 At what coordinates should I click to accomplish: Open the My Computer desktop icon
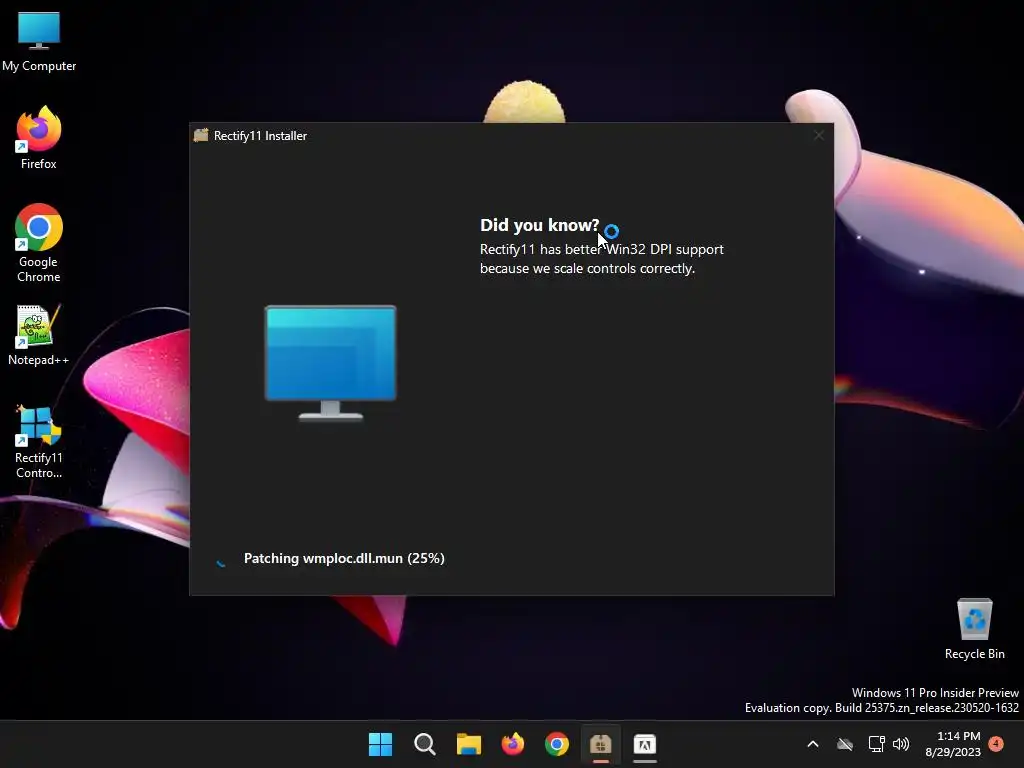click(x=39, y=40)
